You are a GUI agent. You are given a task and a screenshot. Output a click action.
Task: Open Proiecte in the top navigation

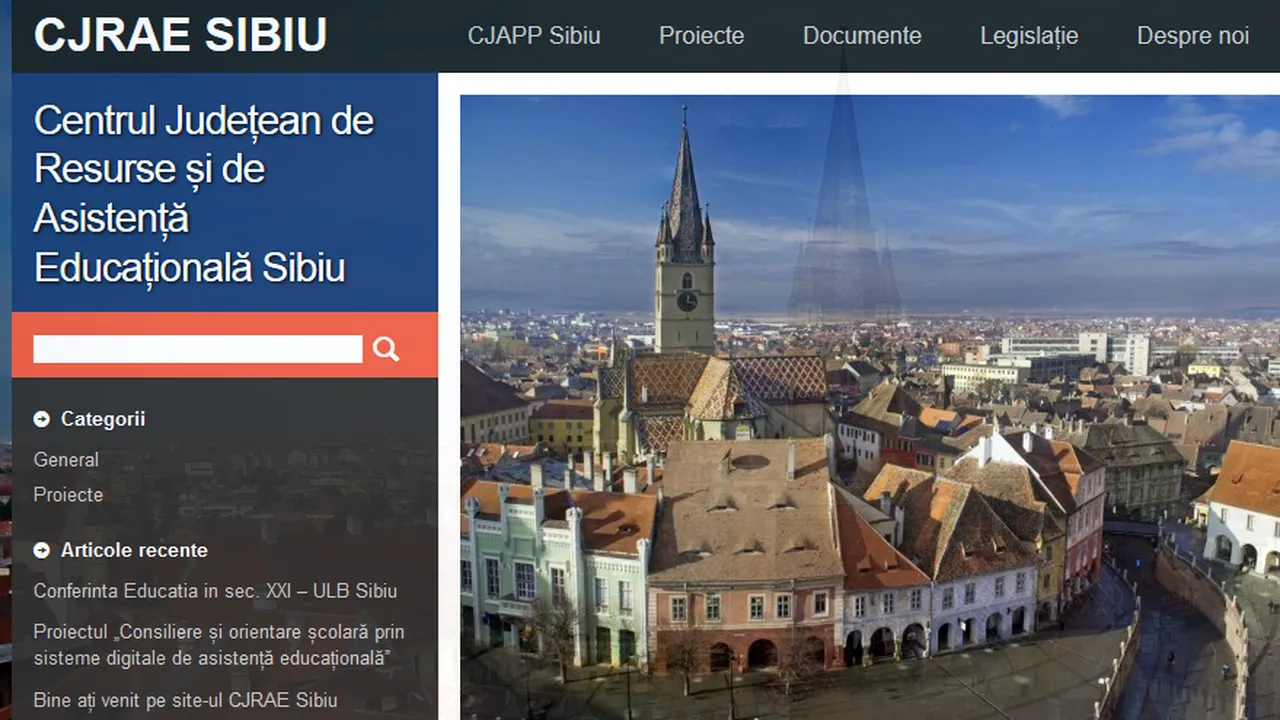click(701, 36)
